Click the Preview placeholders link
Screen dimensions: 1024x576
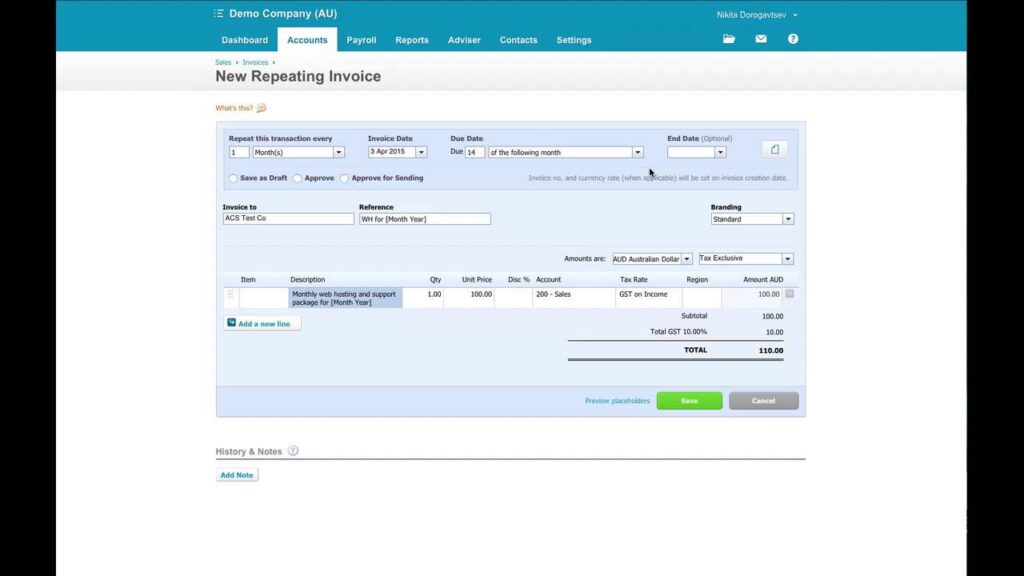coord(616,401)
